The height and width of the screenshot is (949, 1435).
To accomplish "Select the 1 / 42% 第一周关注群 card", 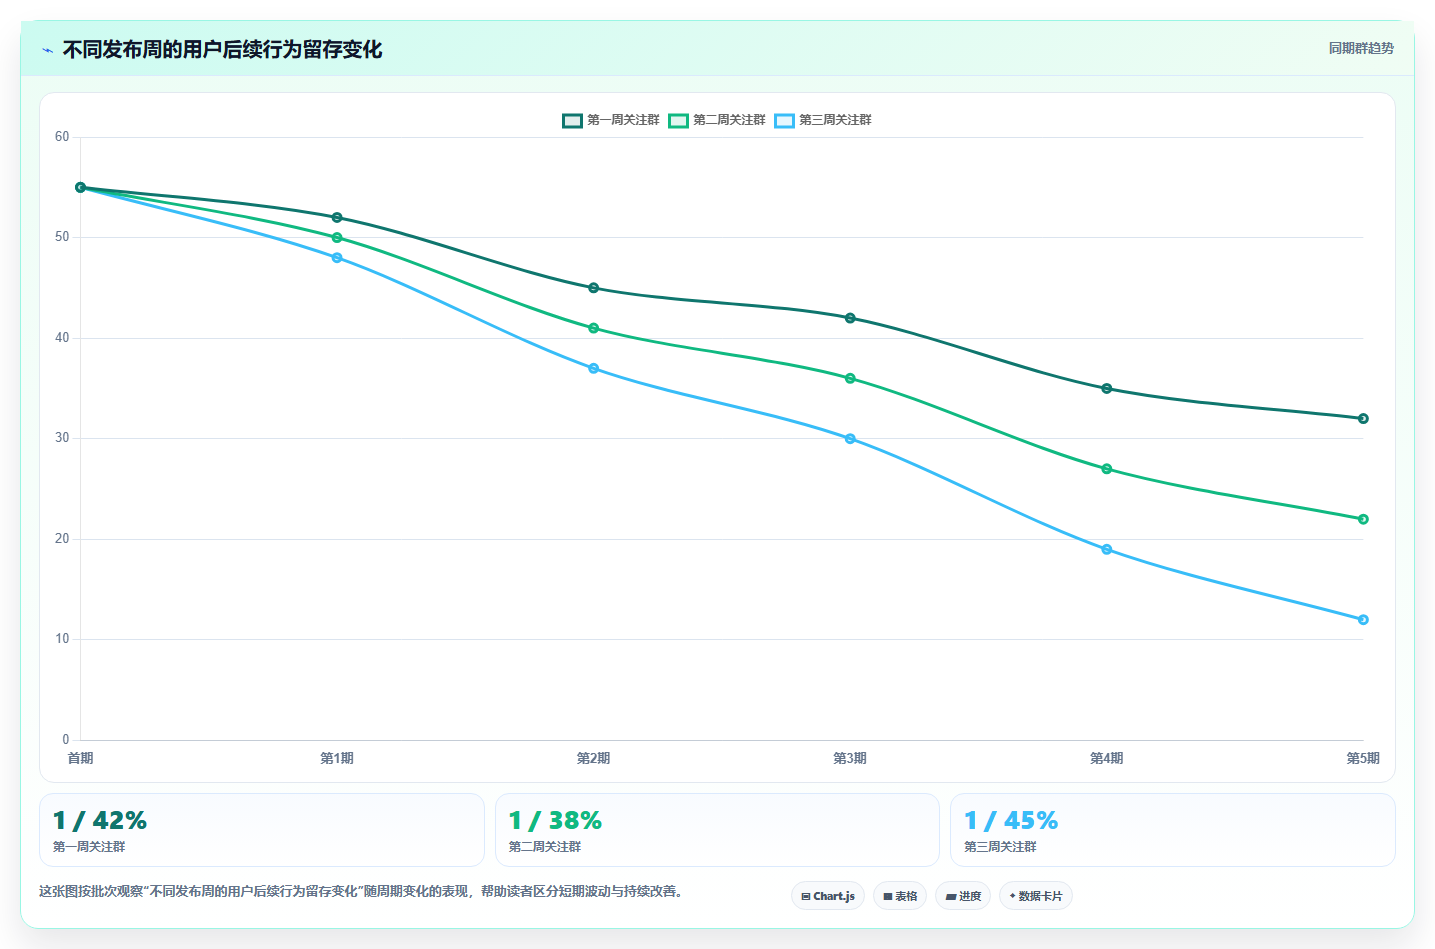I will pyautogui.click(x=262, y=830).
